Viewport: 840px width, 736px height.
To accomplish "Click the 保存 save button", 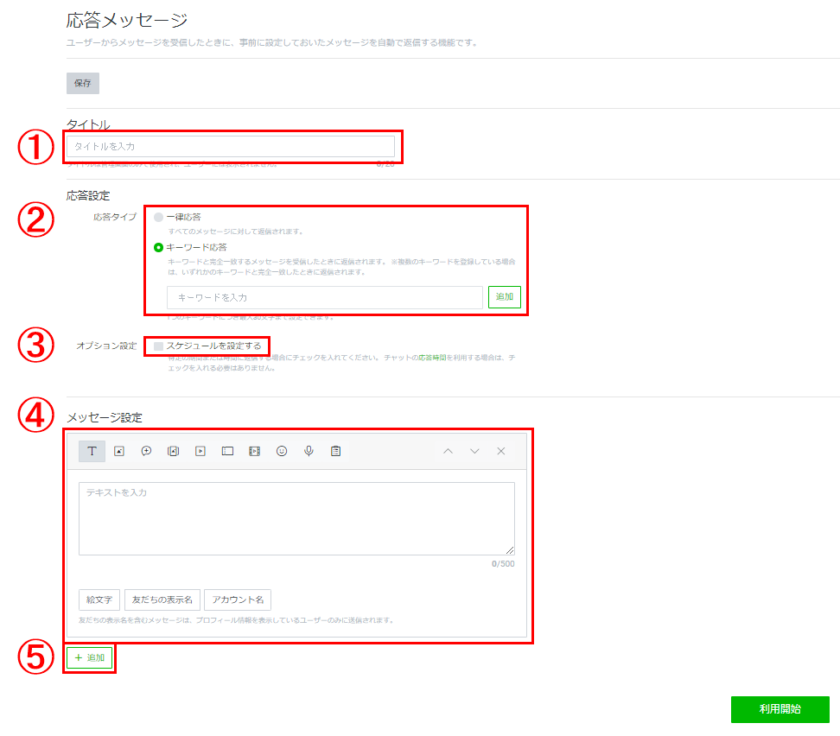I will tap(82, 83).
